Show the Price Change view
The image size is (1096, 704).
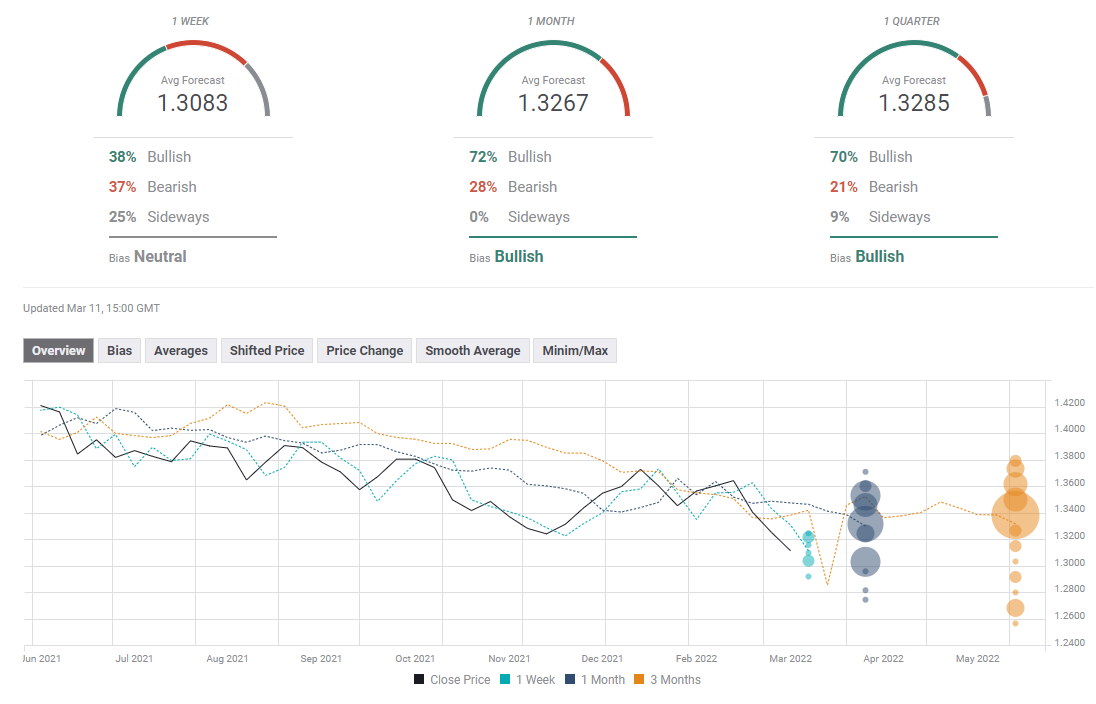364,350
